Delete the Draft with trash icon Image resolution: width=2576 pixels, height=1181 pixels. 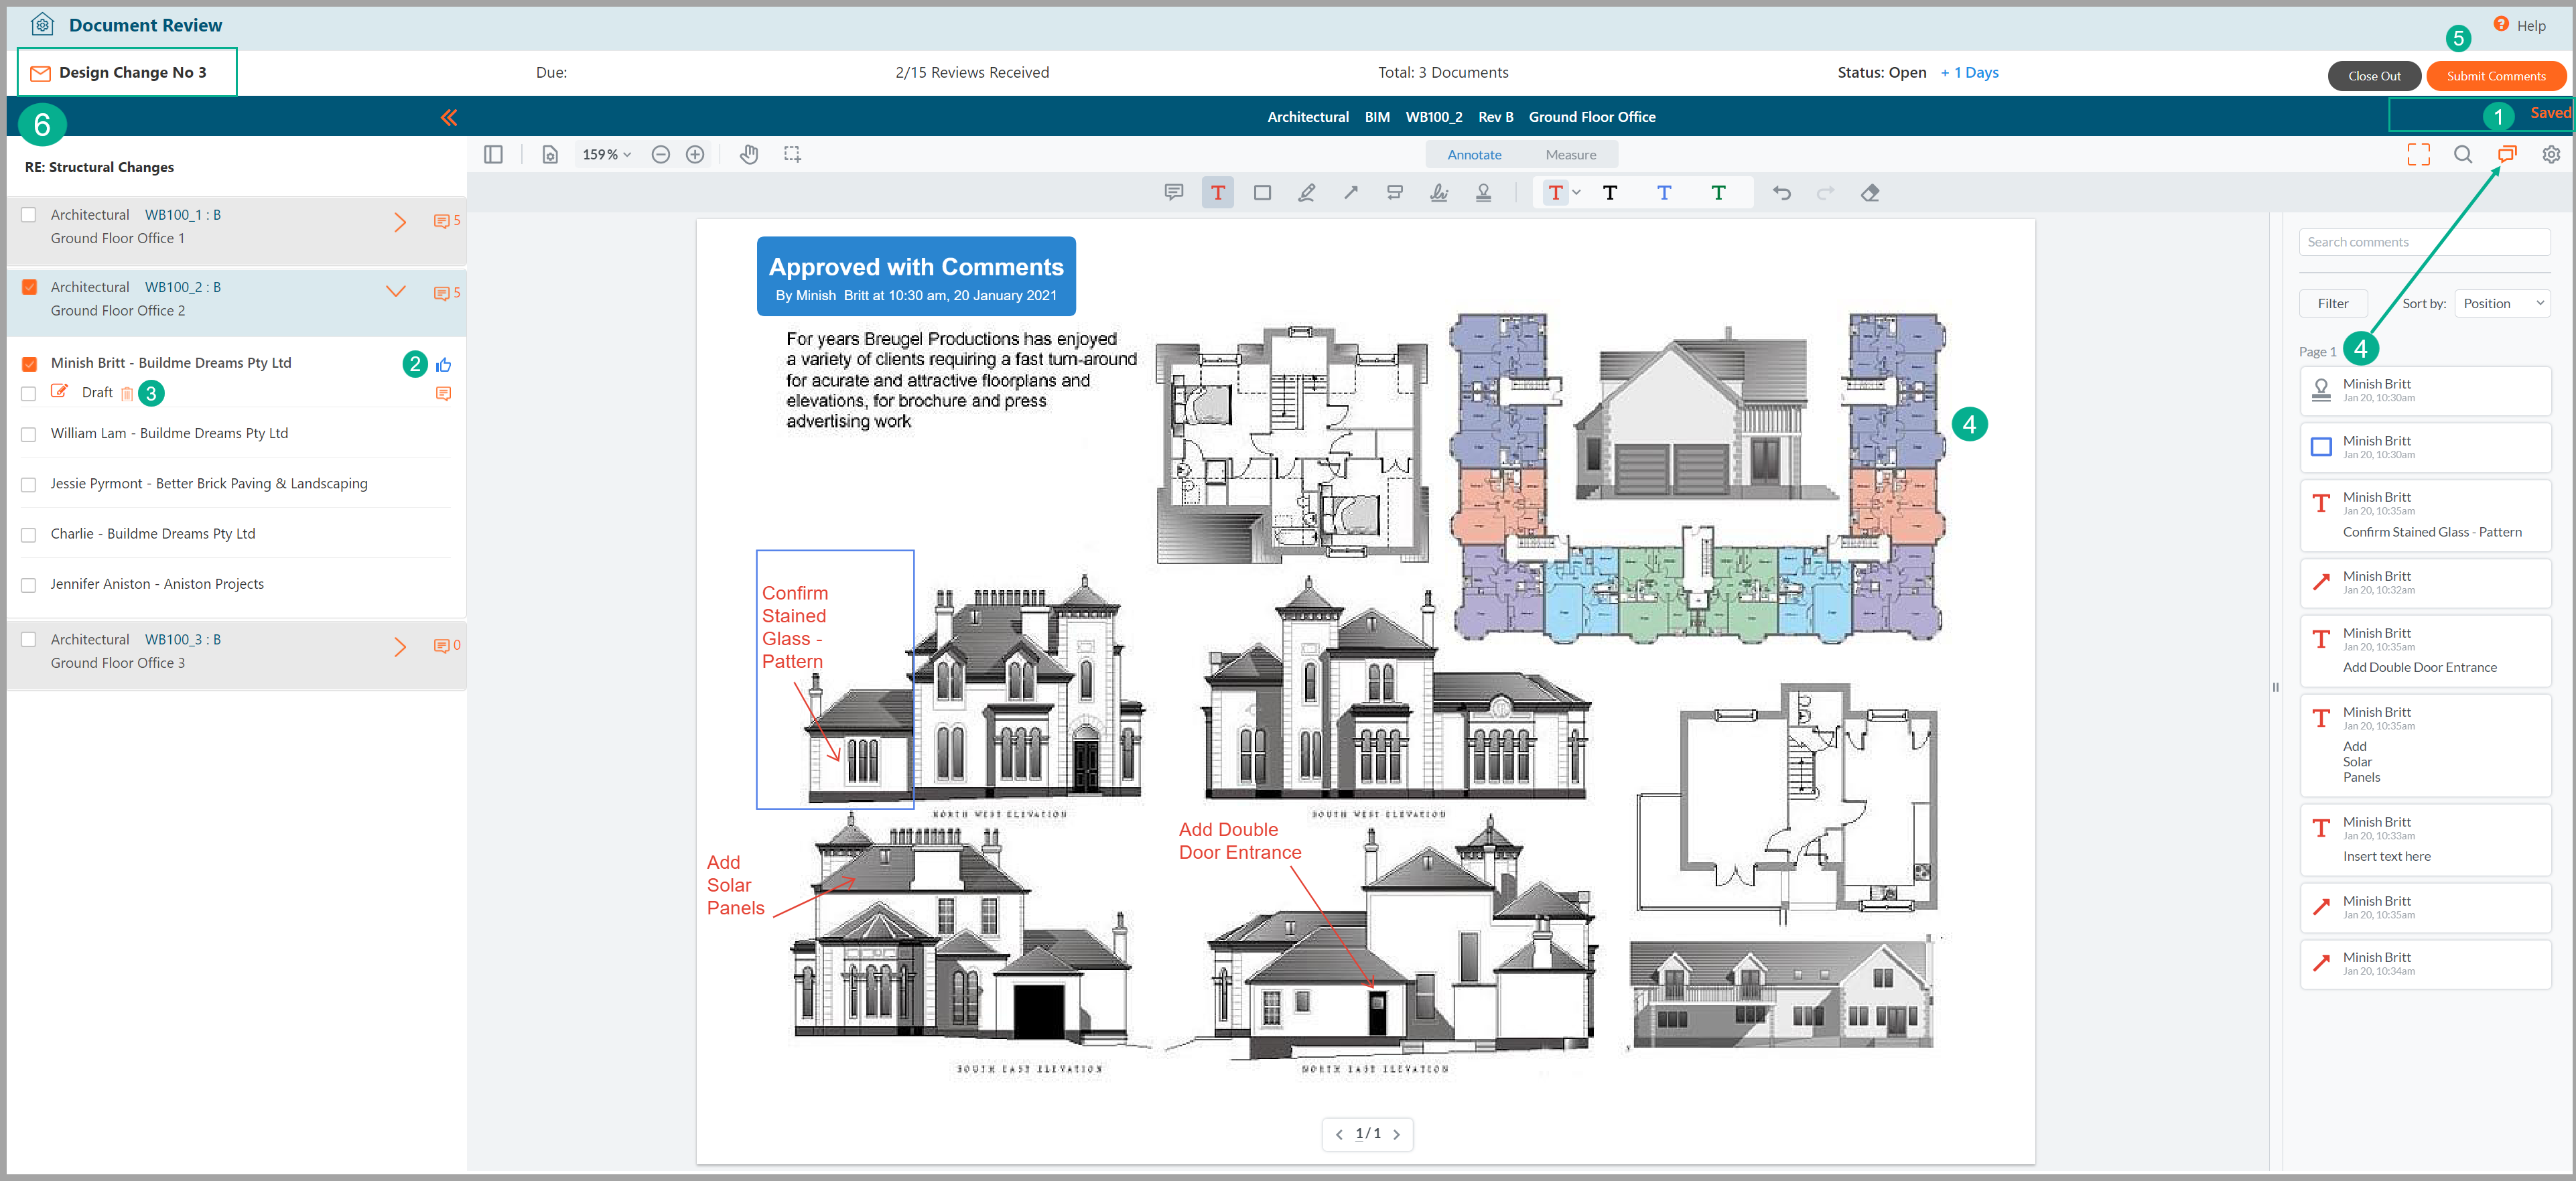[127, 393]
